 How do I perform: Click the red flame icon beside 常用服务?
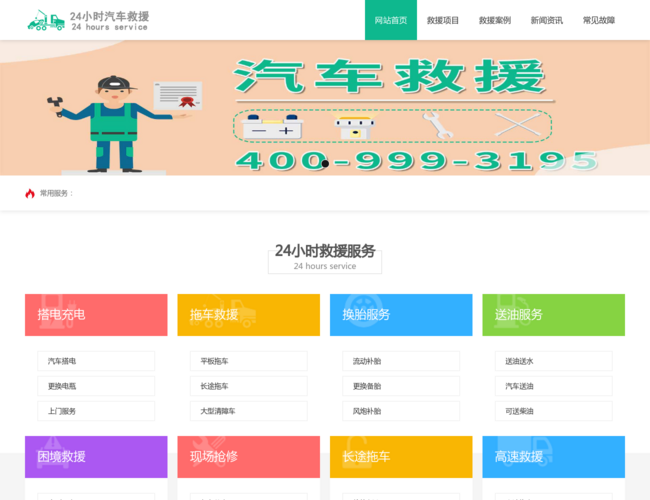[30, 193]
